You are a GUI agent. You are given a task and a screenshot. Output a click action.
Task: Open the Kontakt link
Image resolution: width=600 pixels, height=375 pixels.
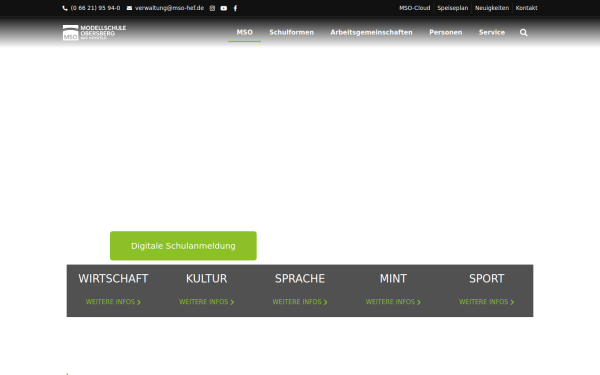click(x=527, y=8)
